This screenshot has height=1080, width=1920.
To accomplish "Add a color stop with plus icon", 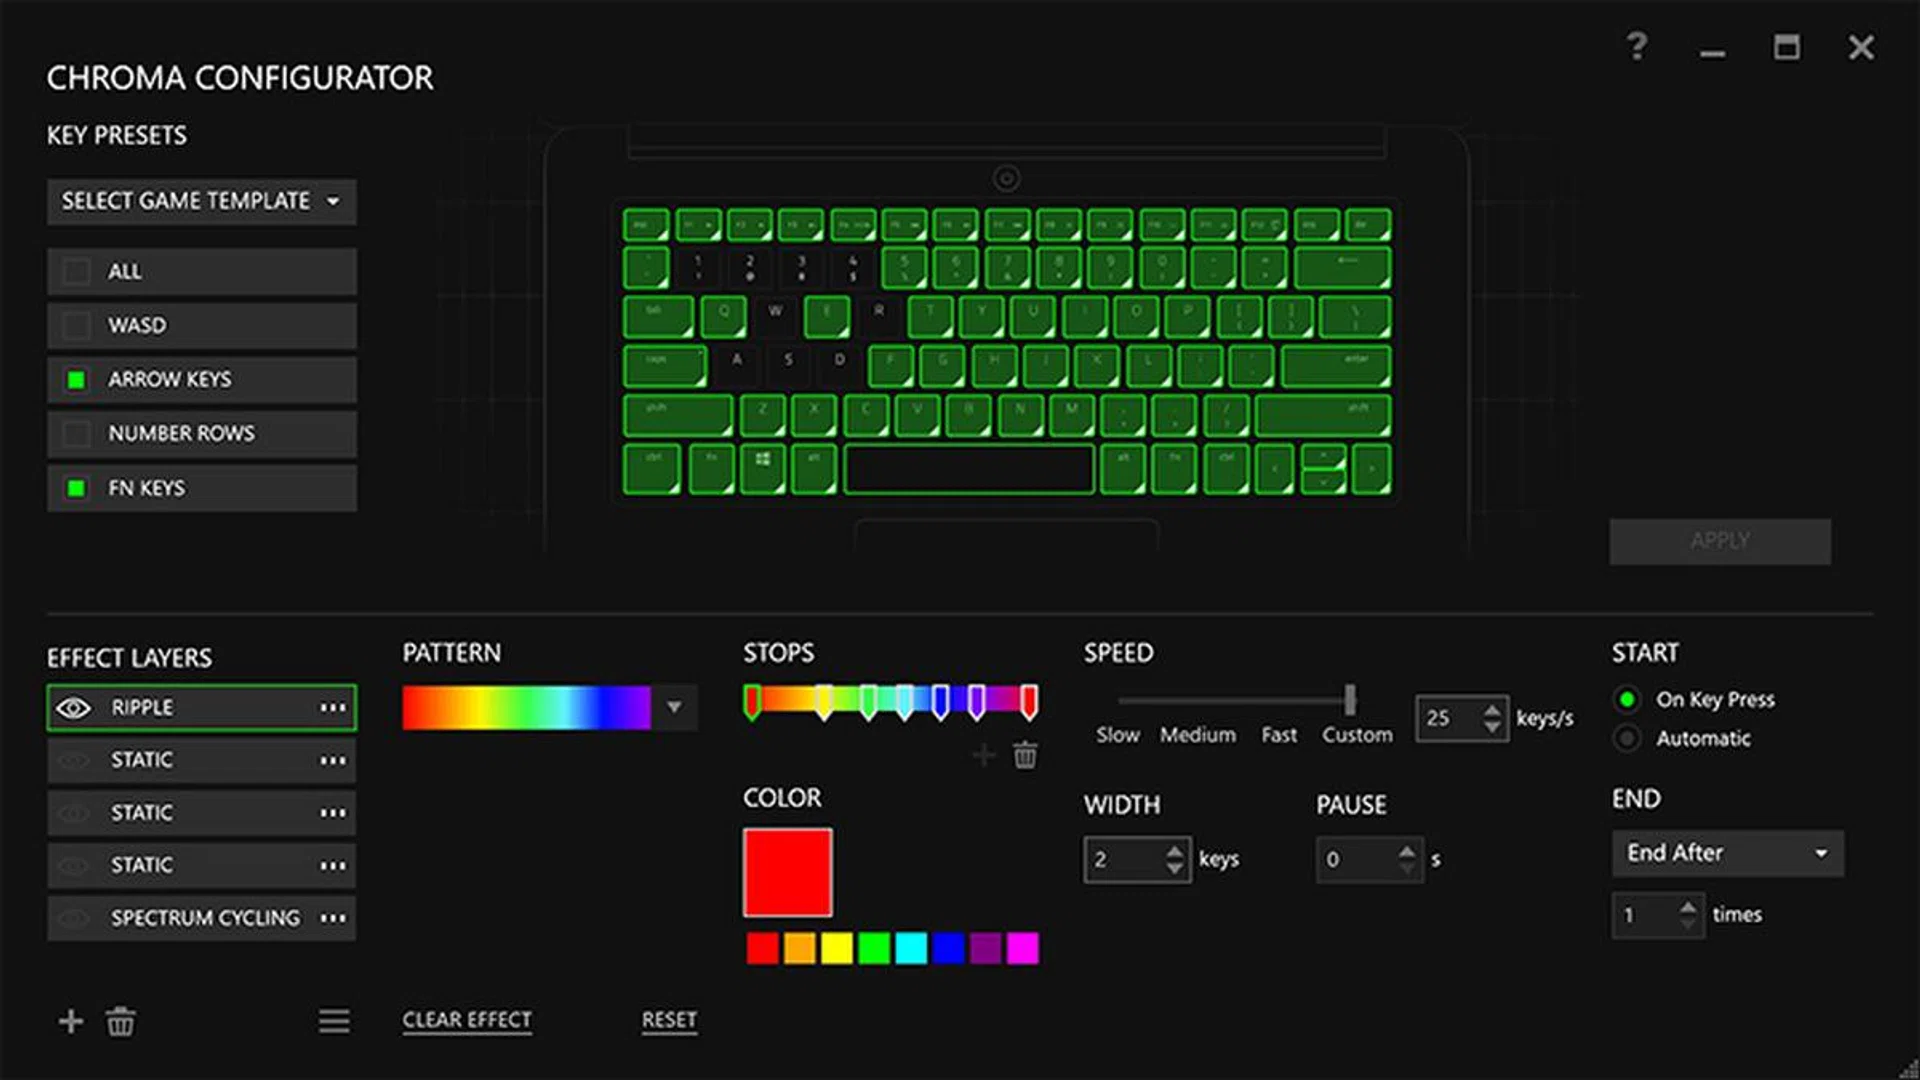I will (984, 755).
